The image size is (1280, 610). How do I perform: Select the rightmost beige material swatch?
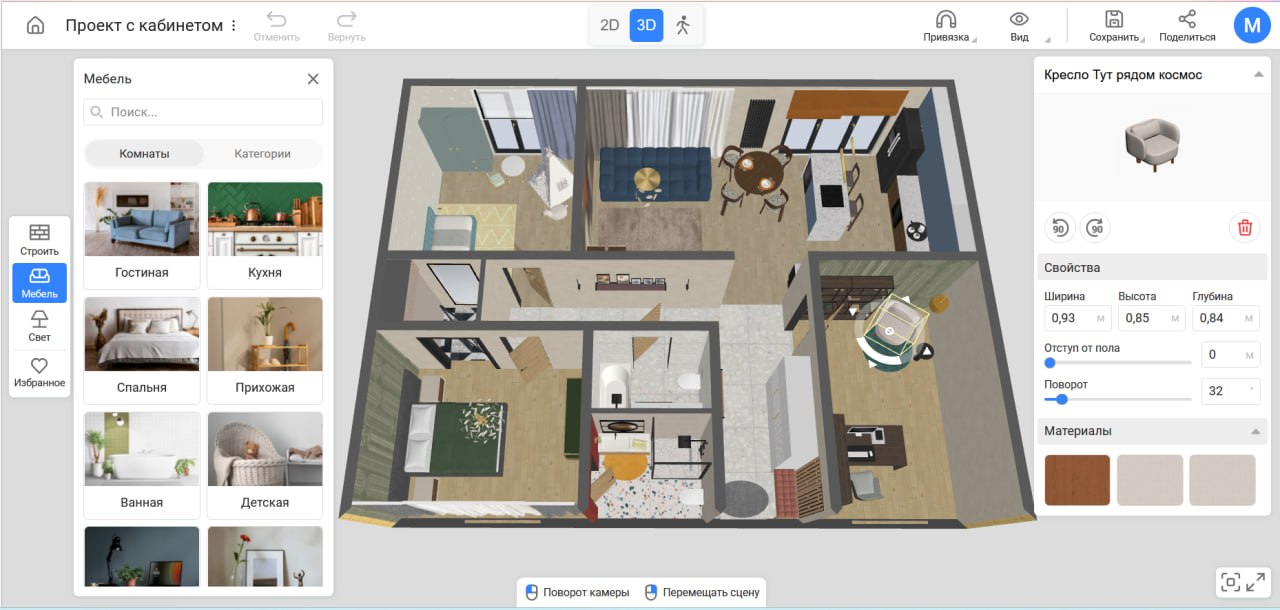coord(1222,480)
